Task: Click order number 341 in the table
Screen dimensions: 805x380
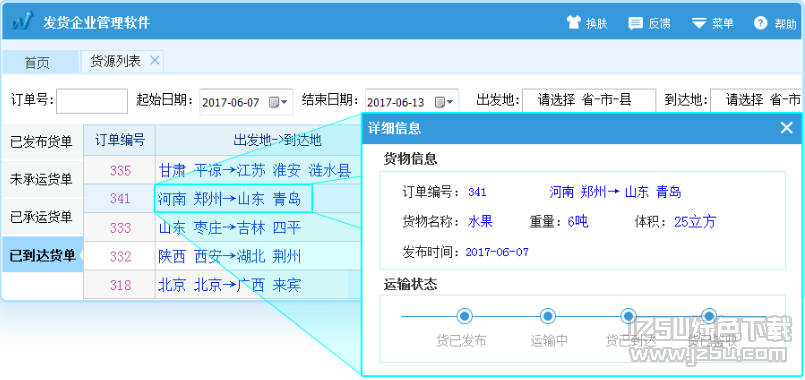Action: (120, 199)
